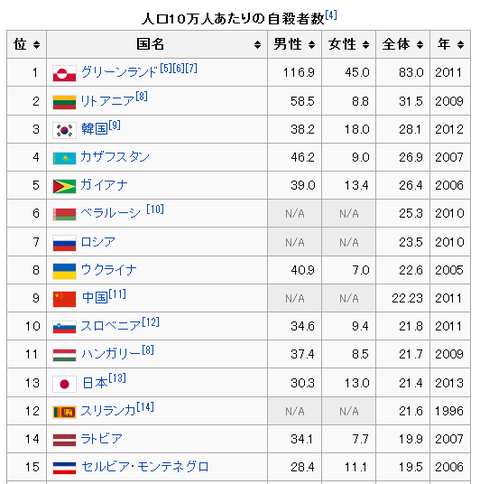
Task: Open footnote [13] beside 日本
Action: 117,378
